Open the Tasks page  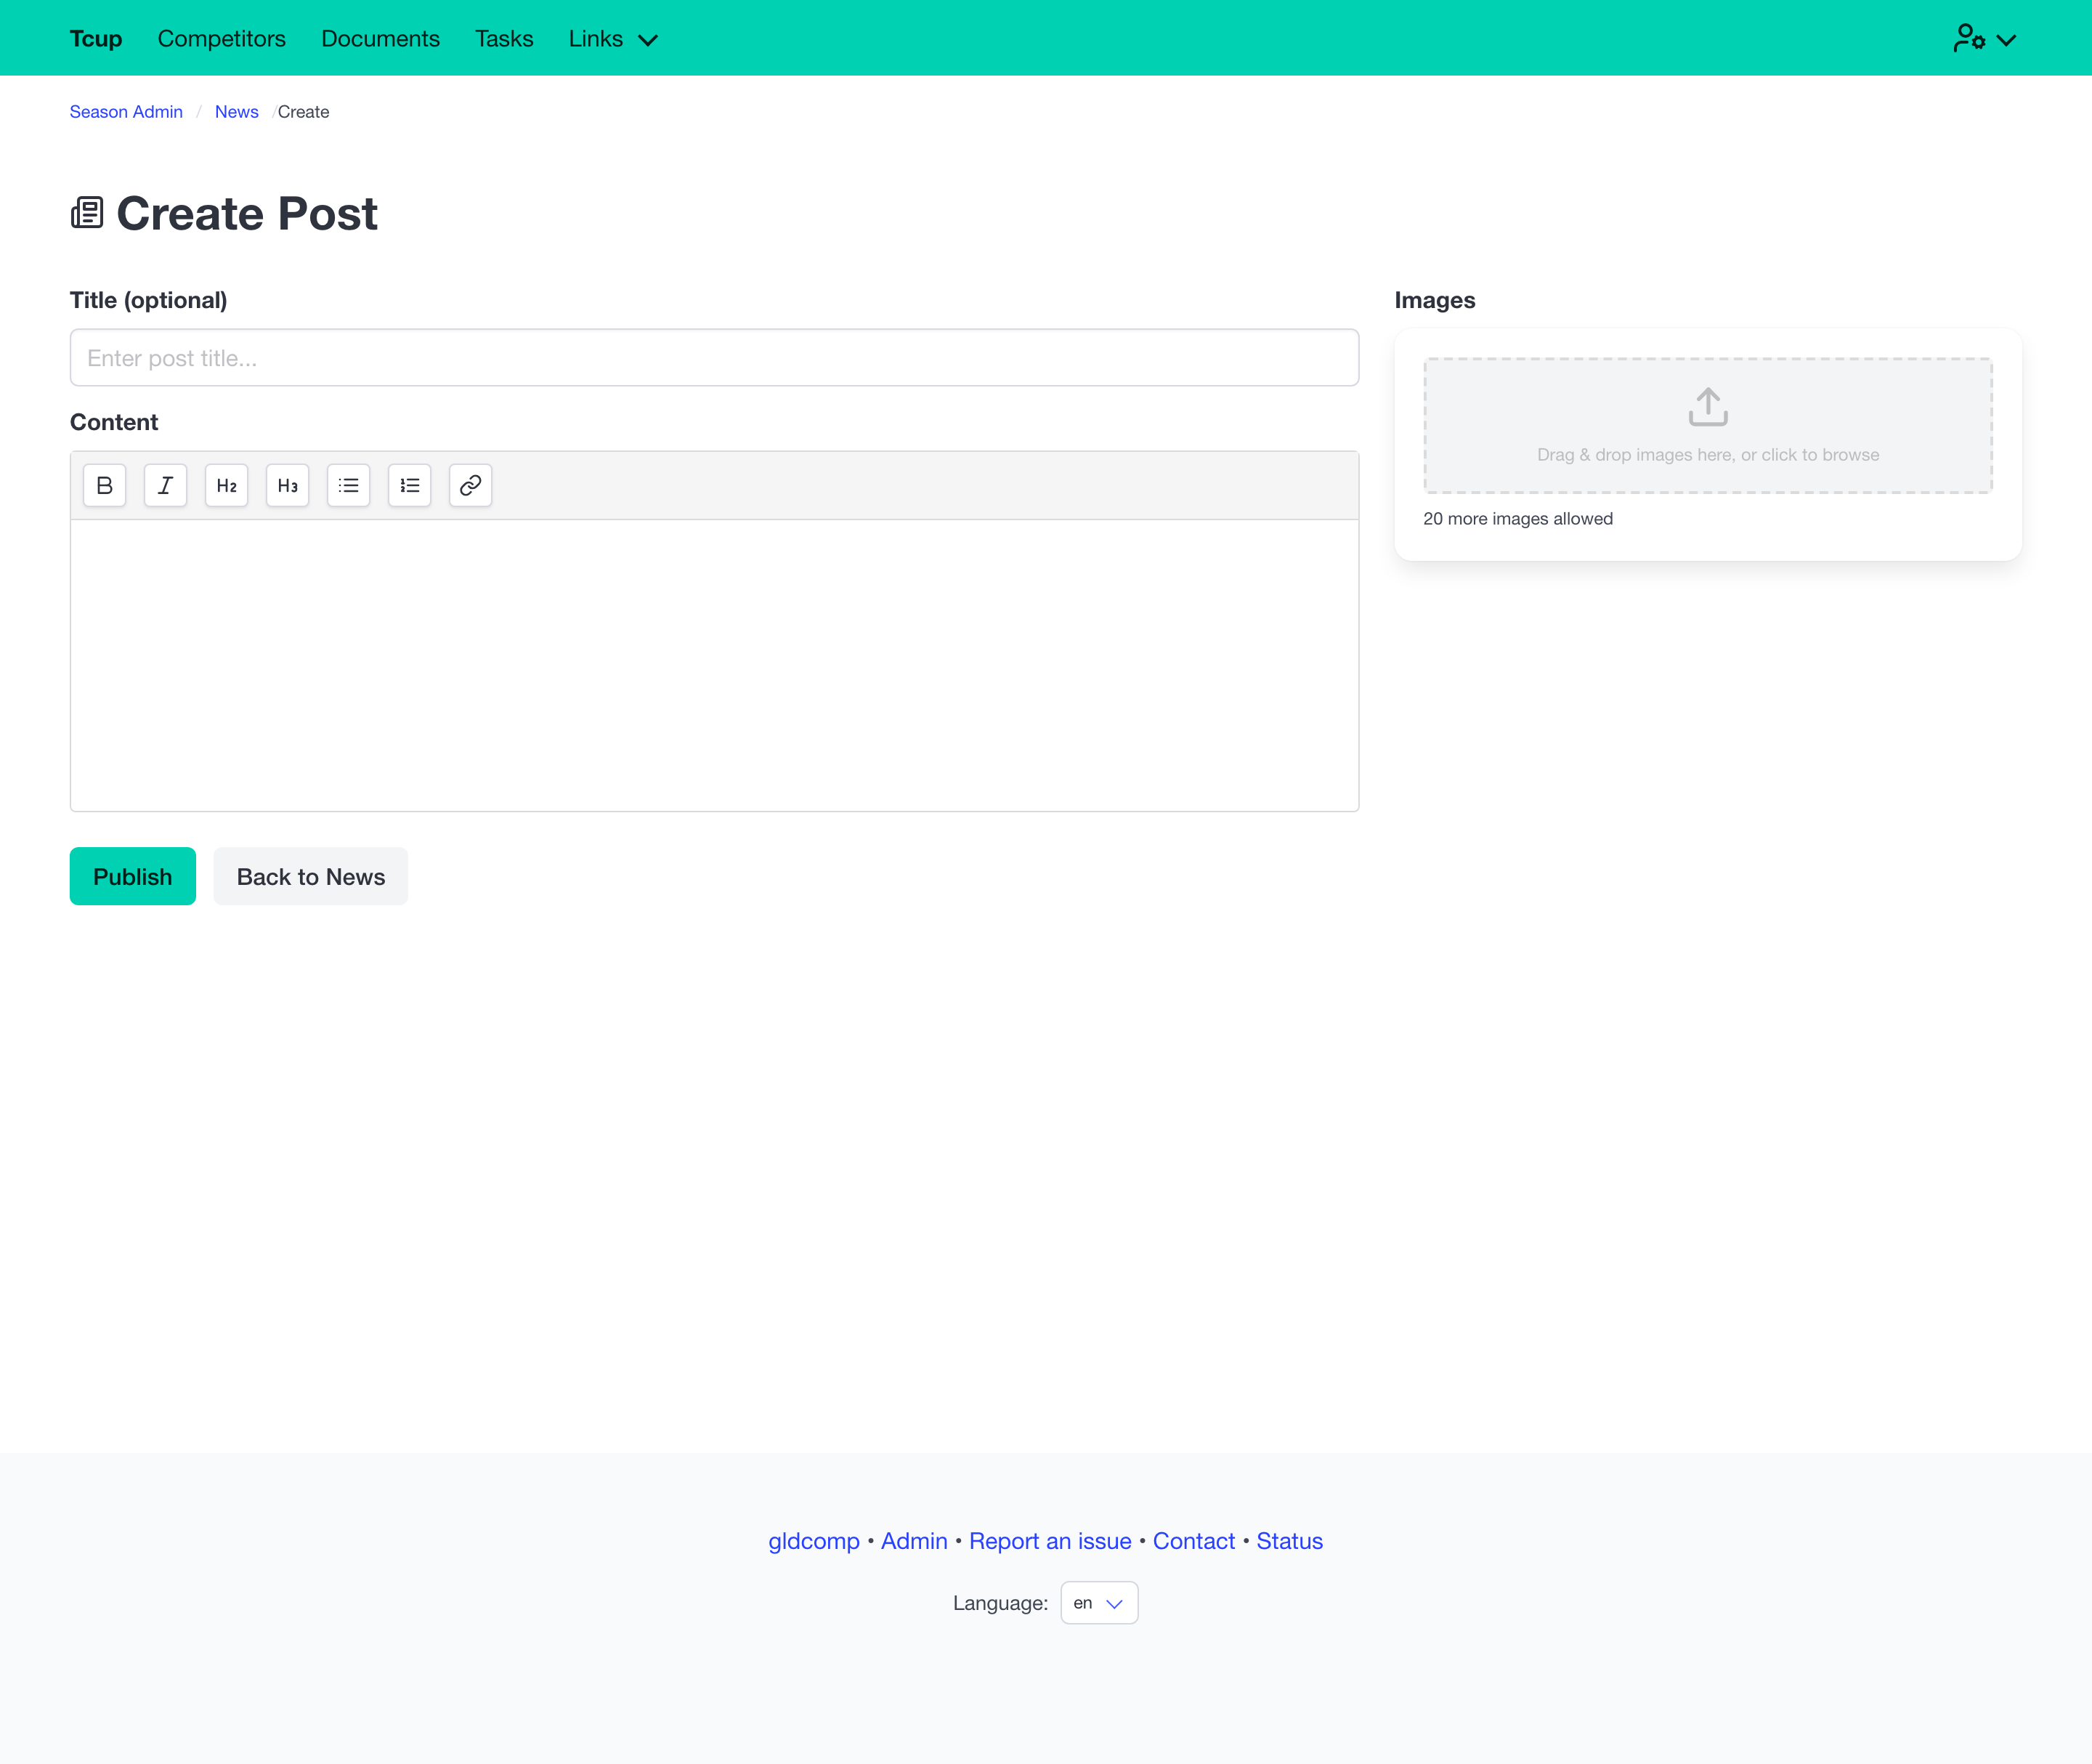pyautogui.click(x=504, y=38)
